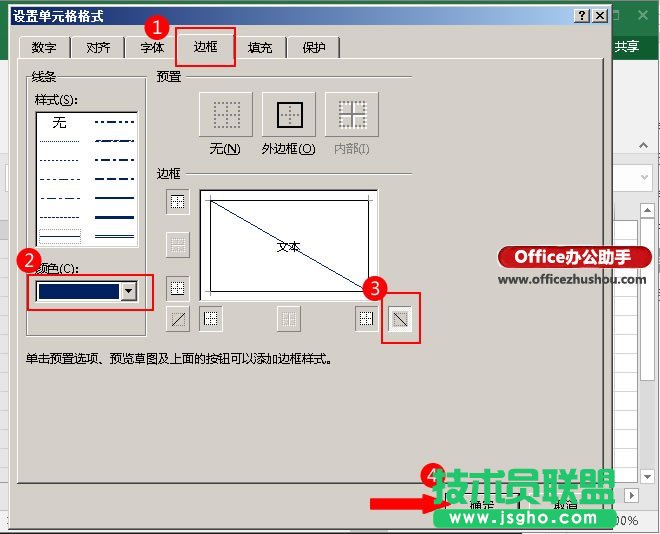660x534 pixels.
Task: Switch to the 数字 tab
Action: tap(44, 47)
